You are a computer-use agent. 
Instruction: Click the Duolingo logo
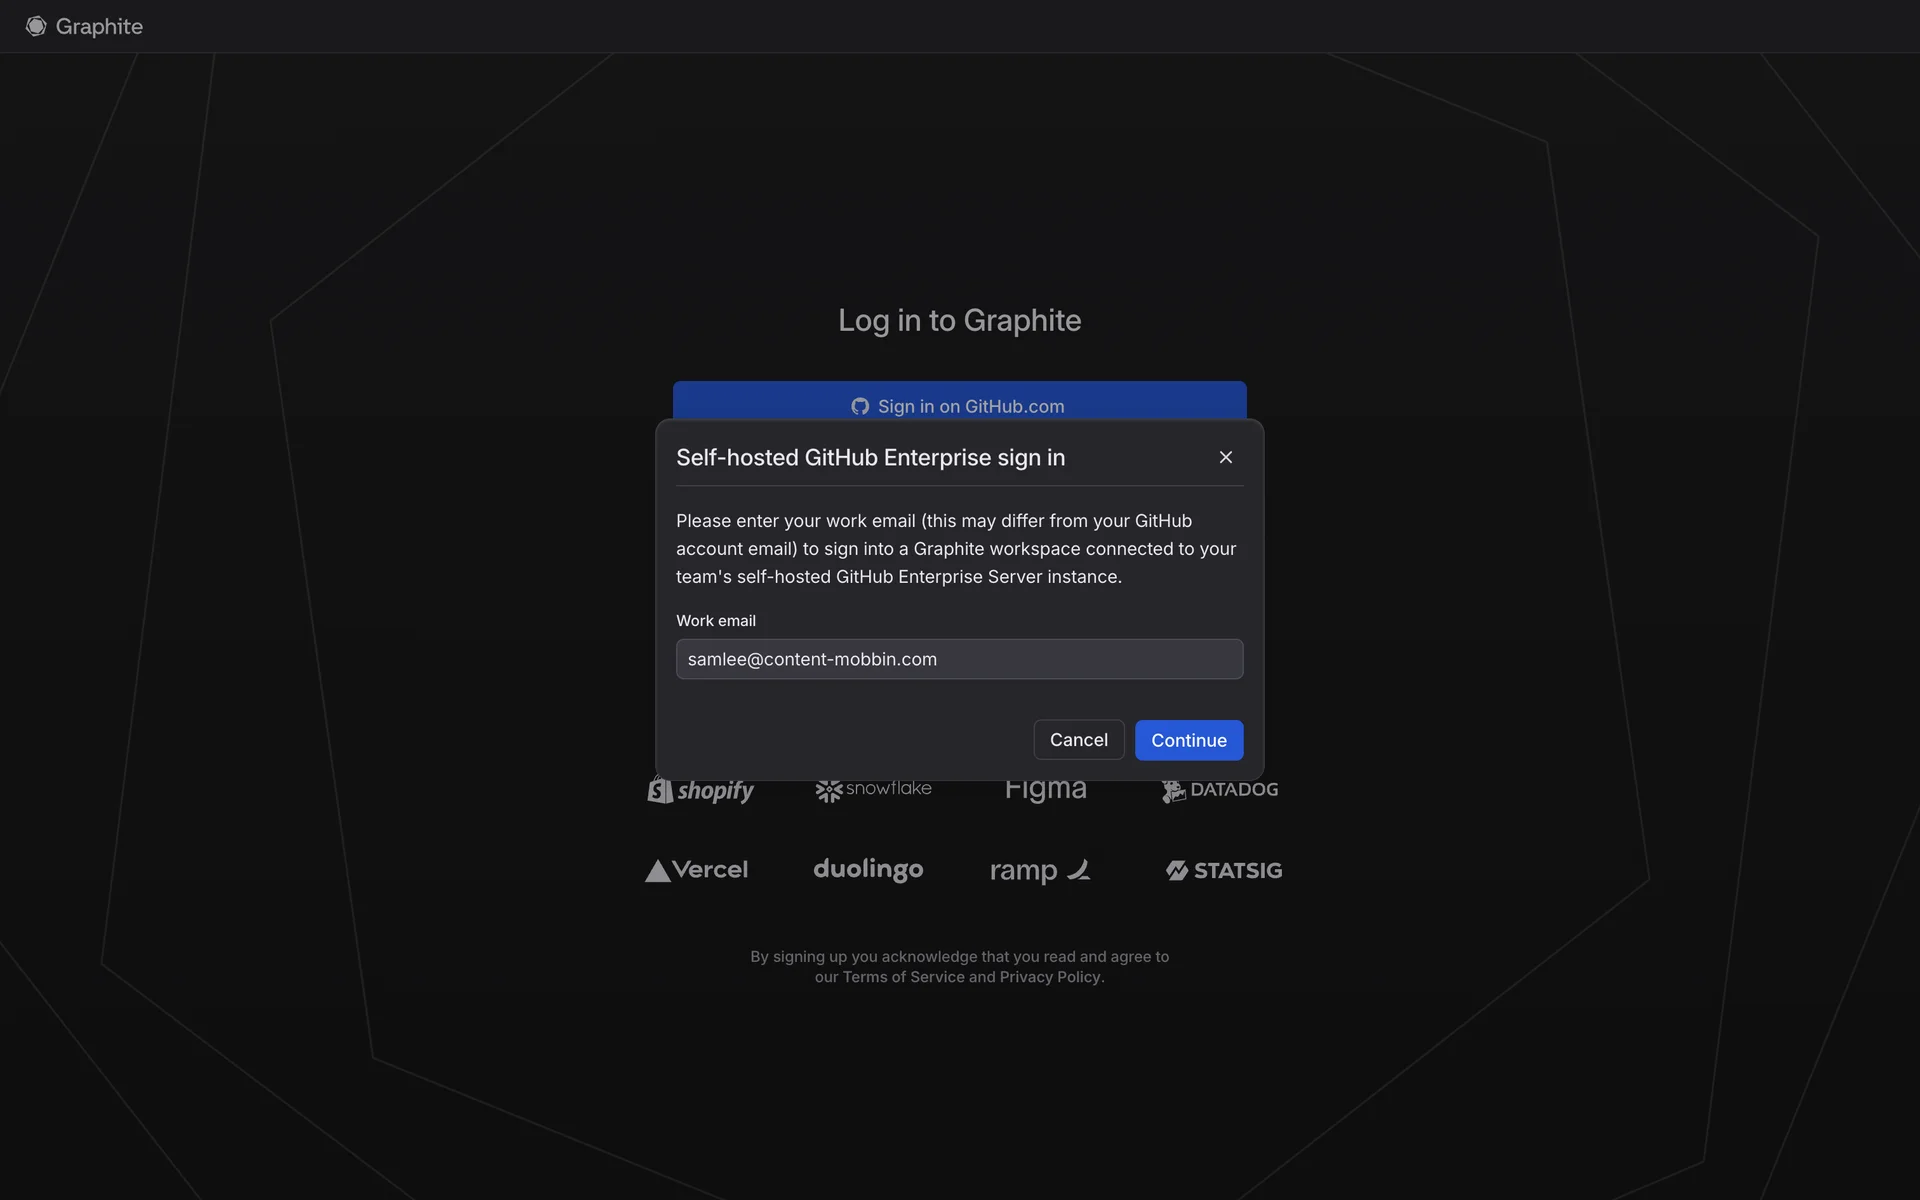[868, 869]
